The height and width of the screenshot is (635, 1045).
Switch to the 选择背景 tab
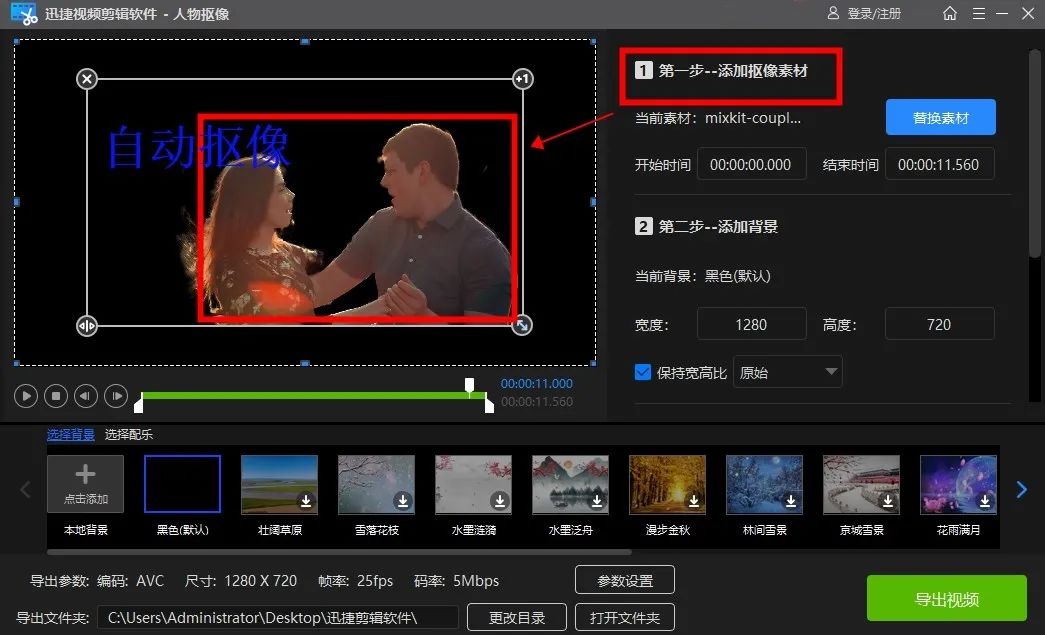pyautogui.click(x=70, y=436)
